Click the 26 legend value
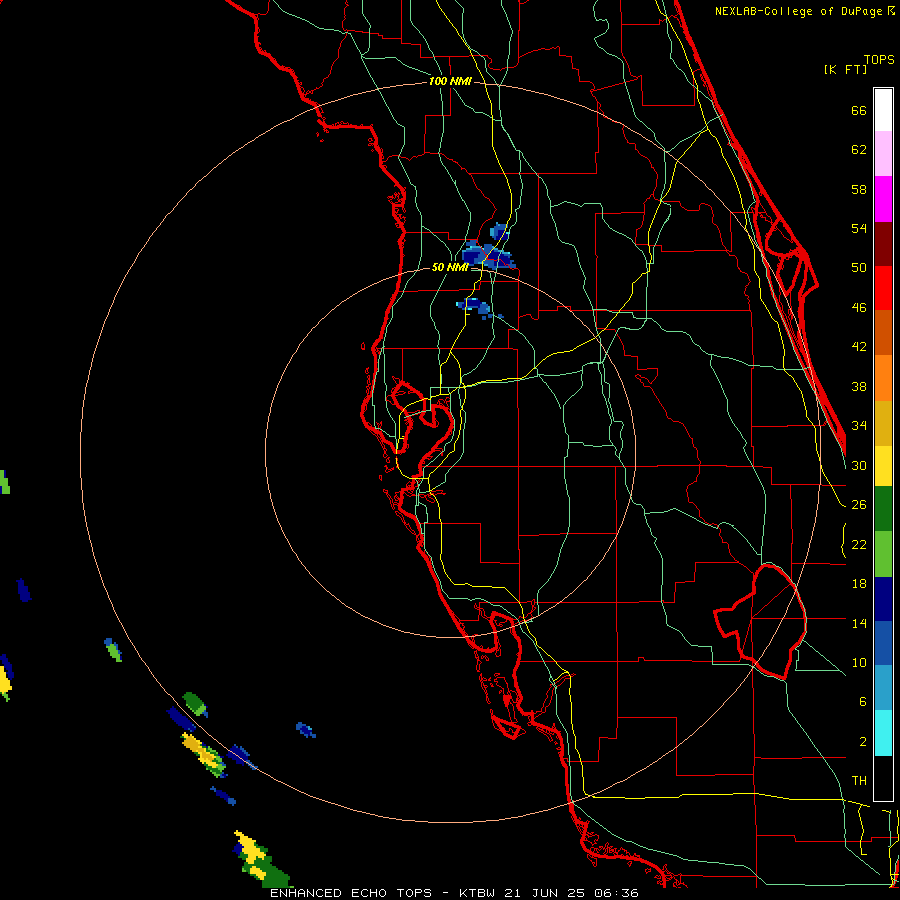This screenshot has width=900, height=900. tap(859, 505)
